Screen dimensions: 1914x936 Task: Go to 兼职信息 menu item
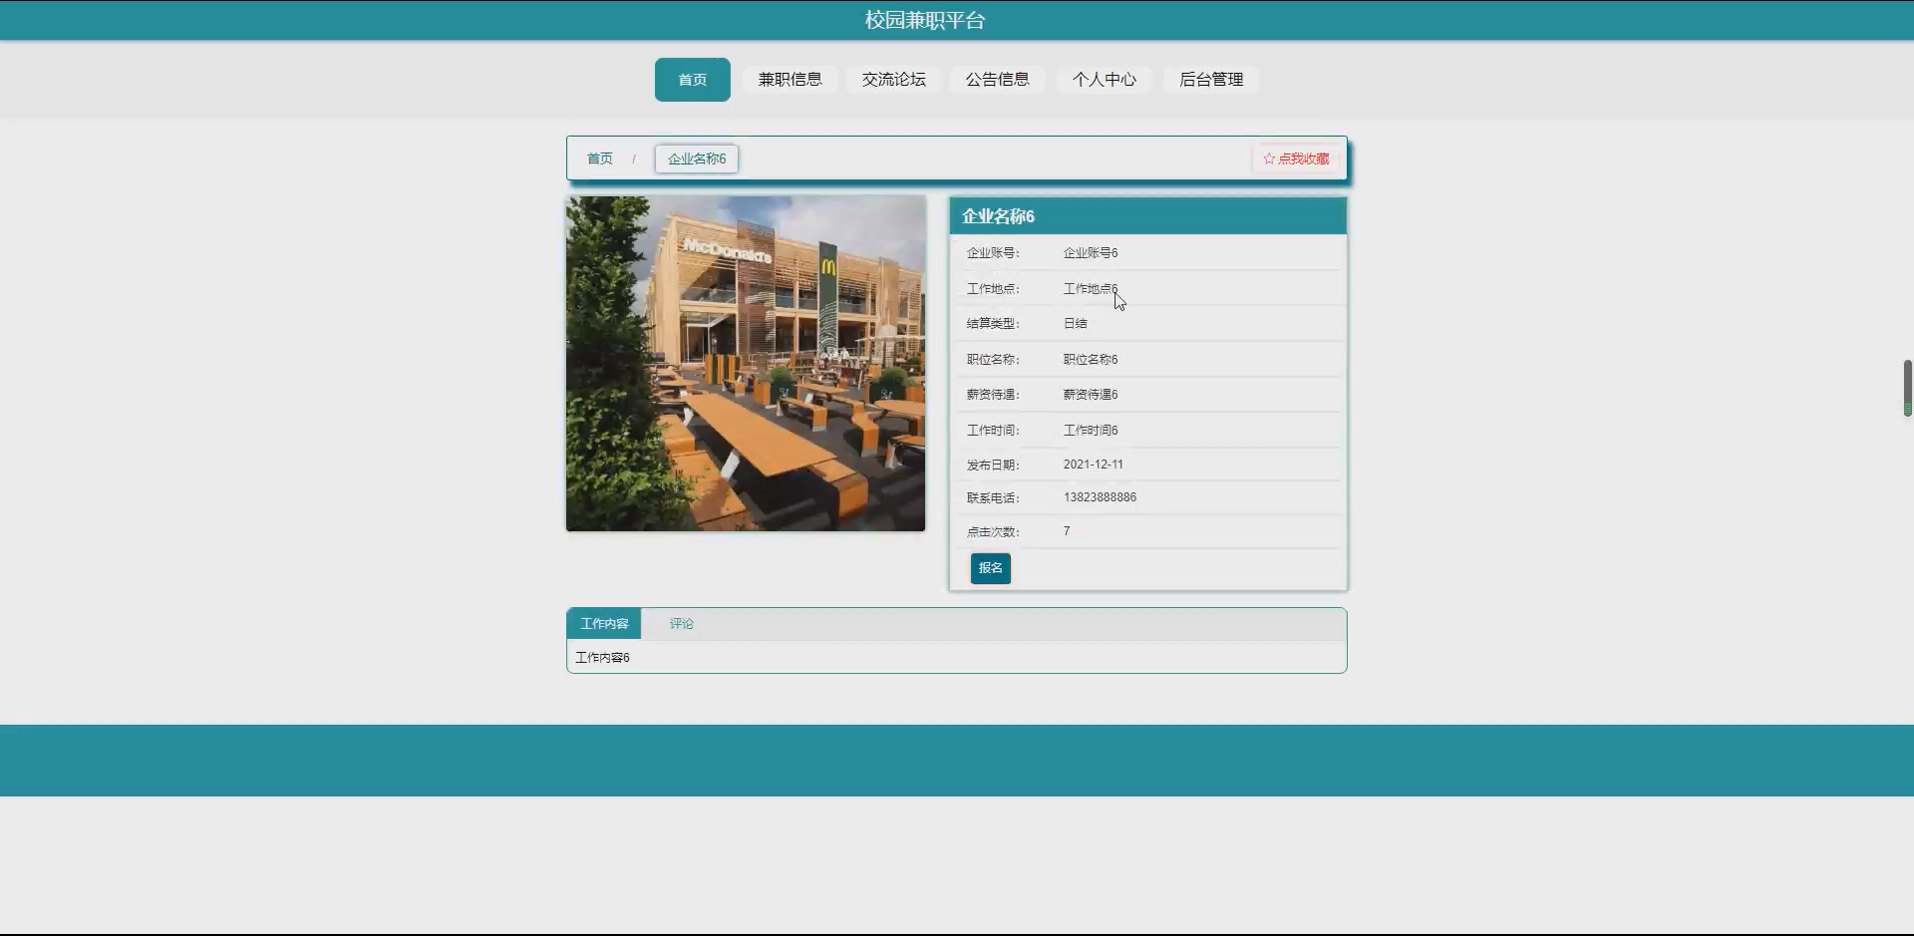(789, 79)
